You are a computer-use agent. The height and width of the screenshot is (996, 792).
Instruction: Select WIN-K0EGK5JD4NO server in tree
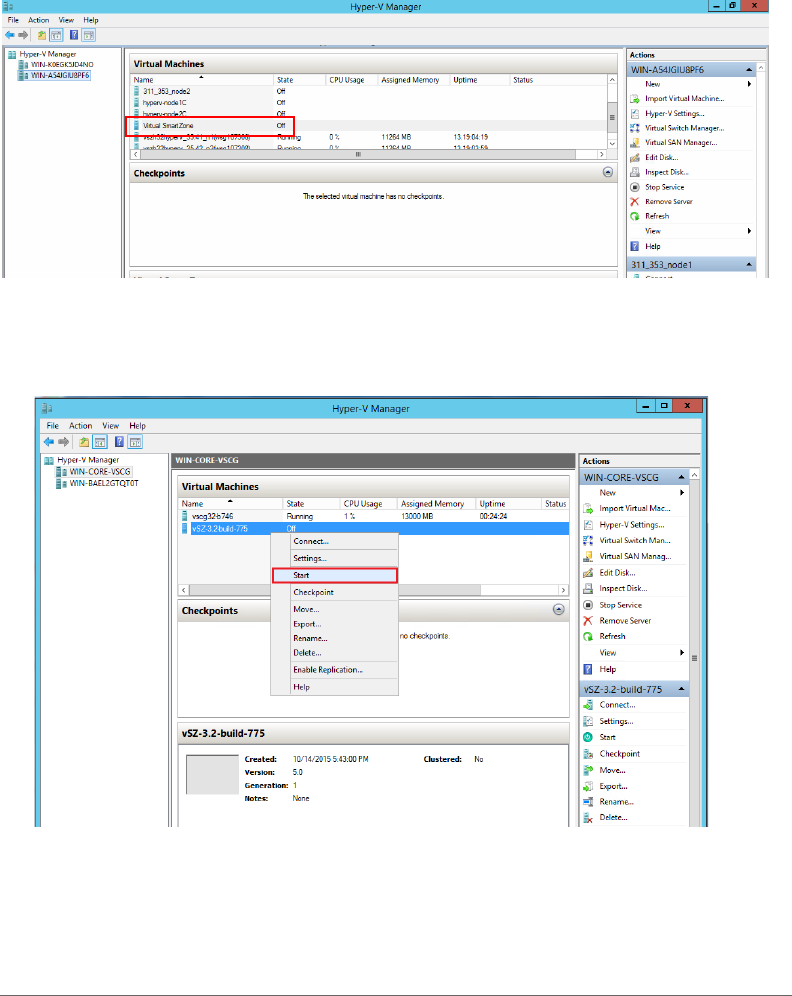[x=62, y=65]
